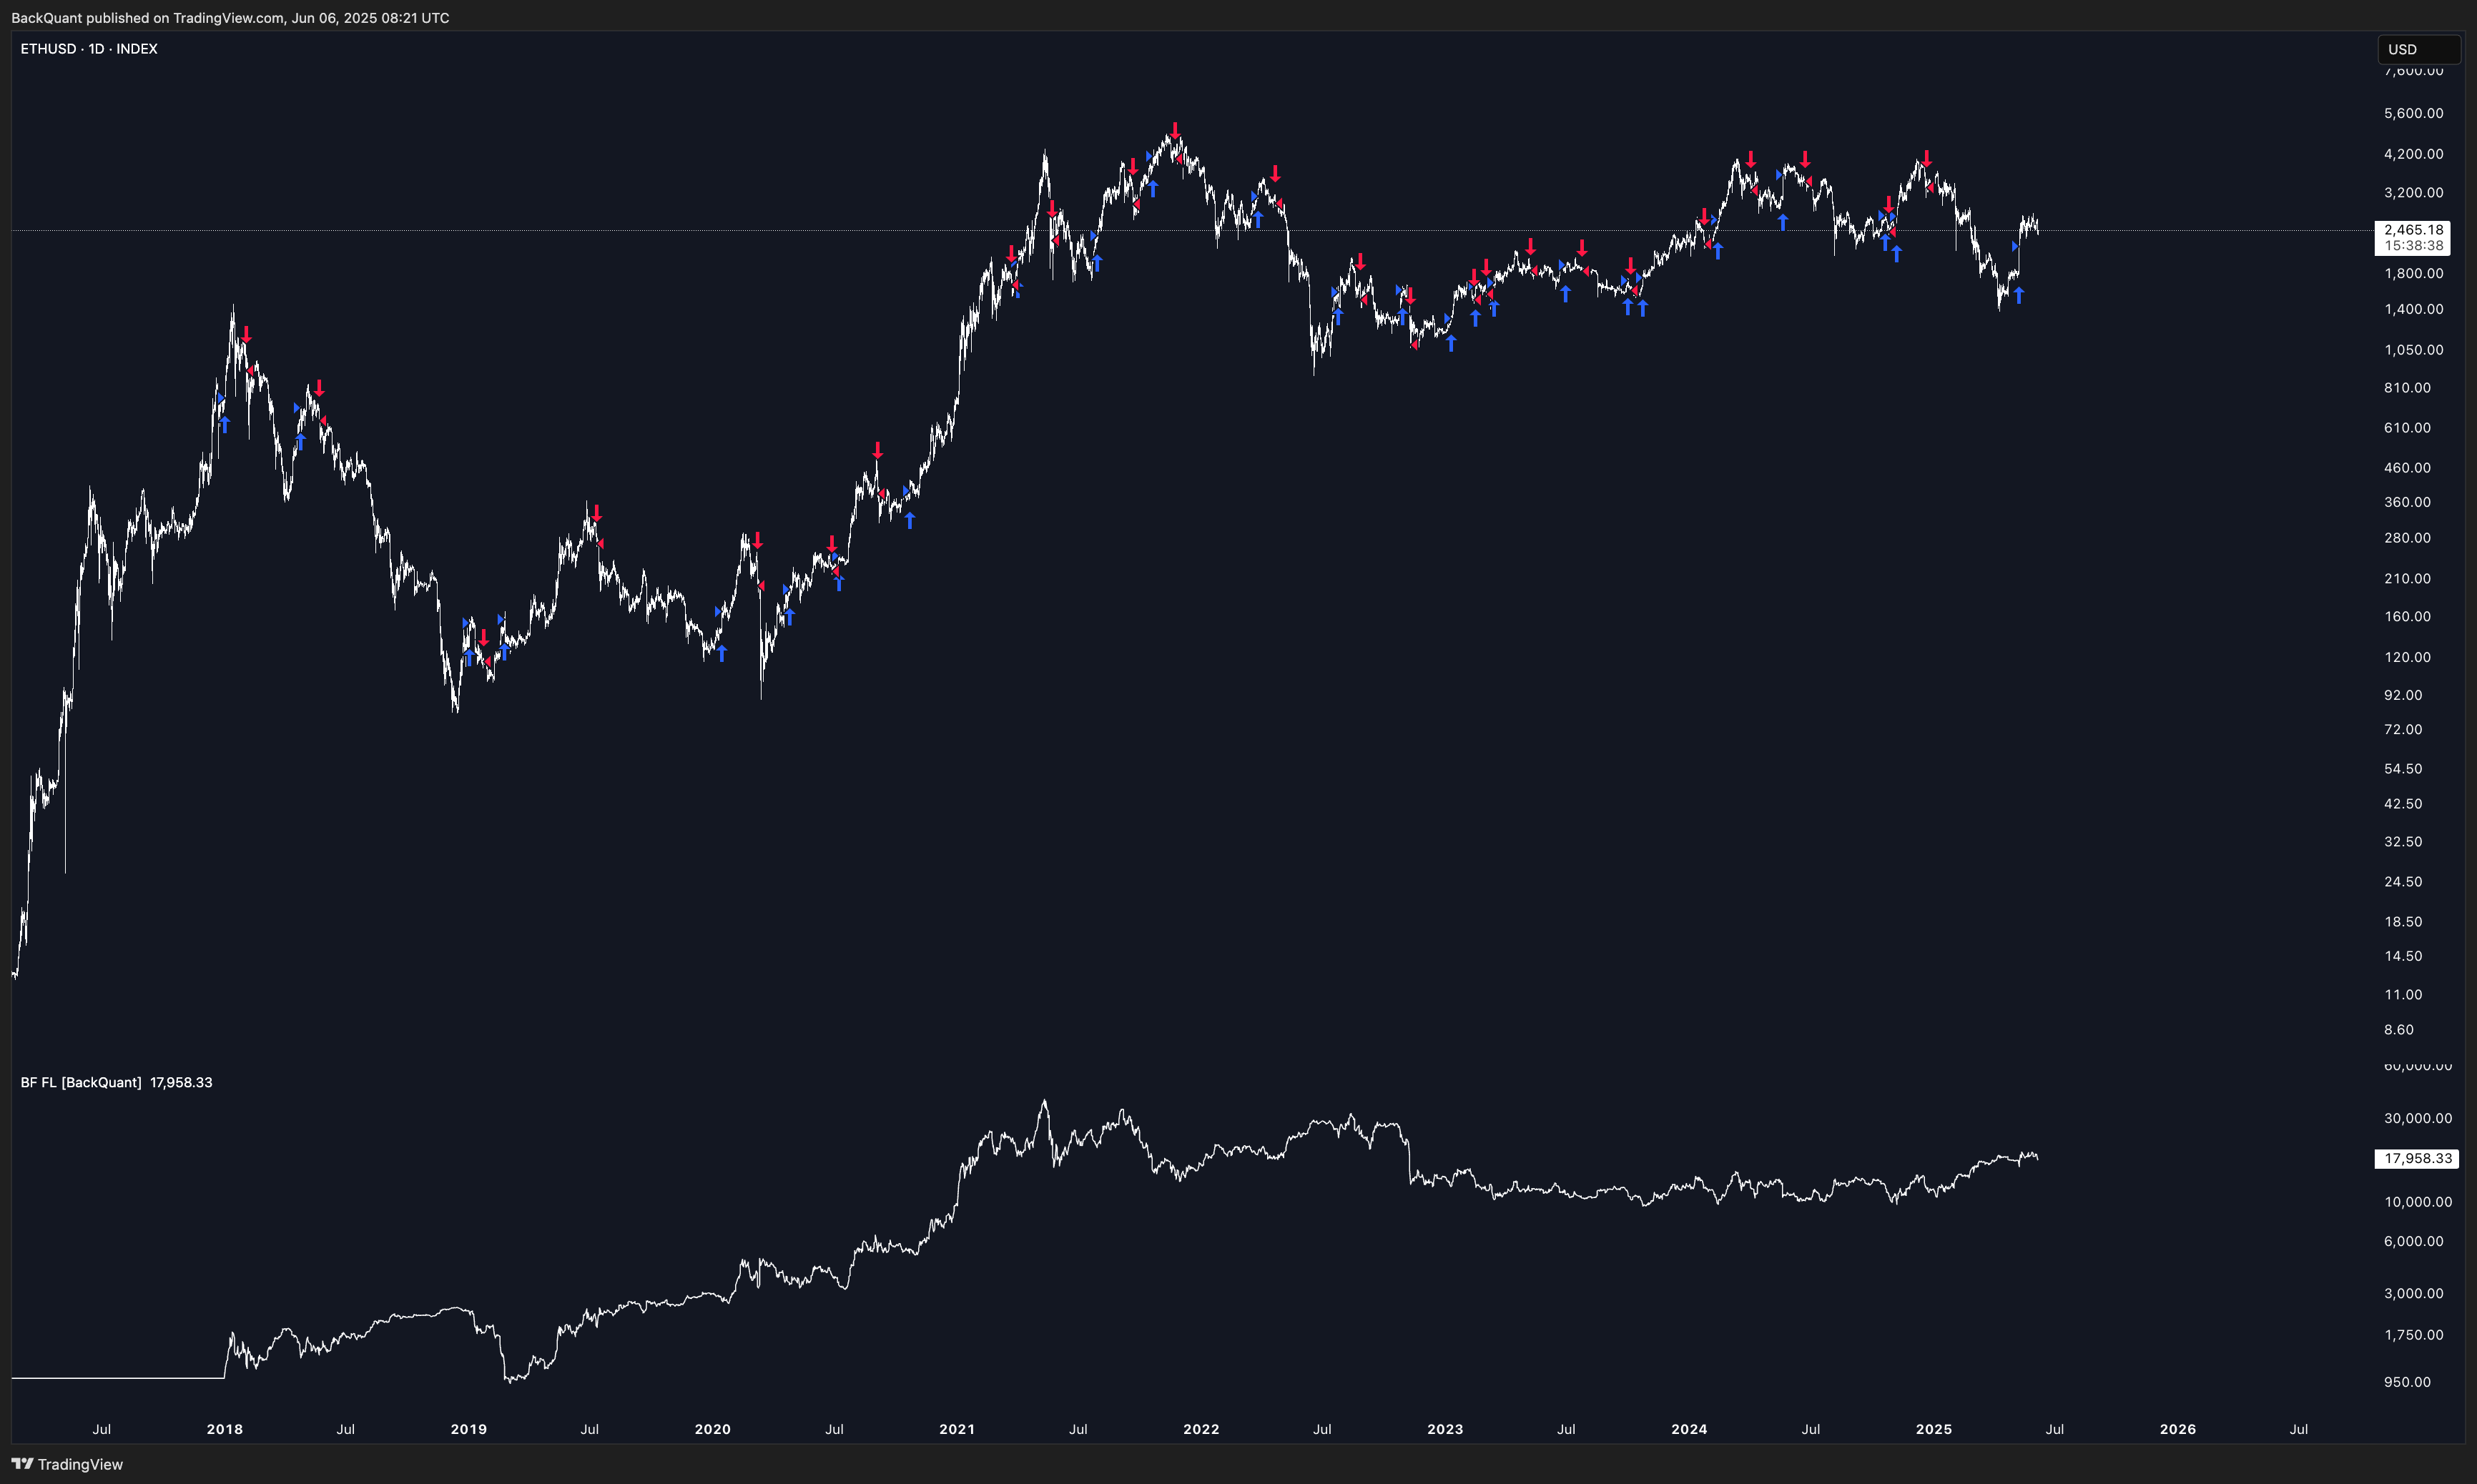Click the 2018 label on the time axis
The height and width of the screenshot is (1484, 2477).
(224, 1429)
